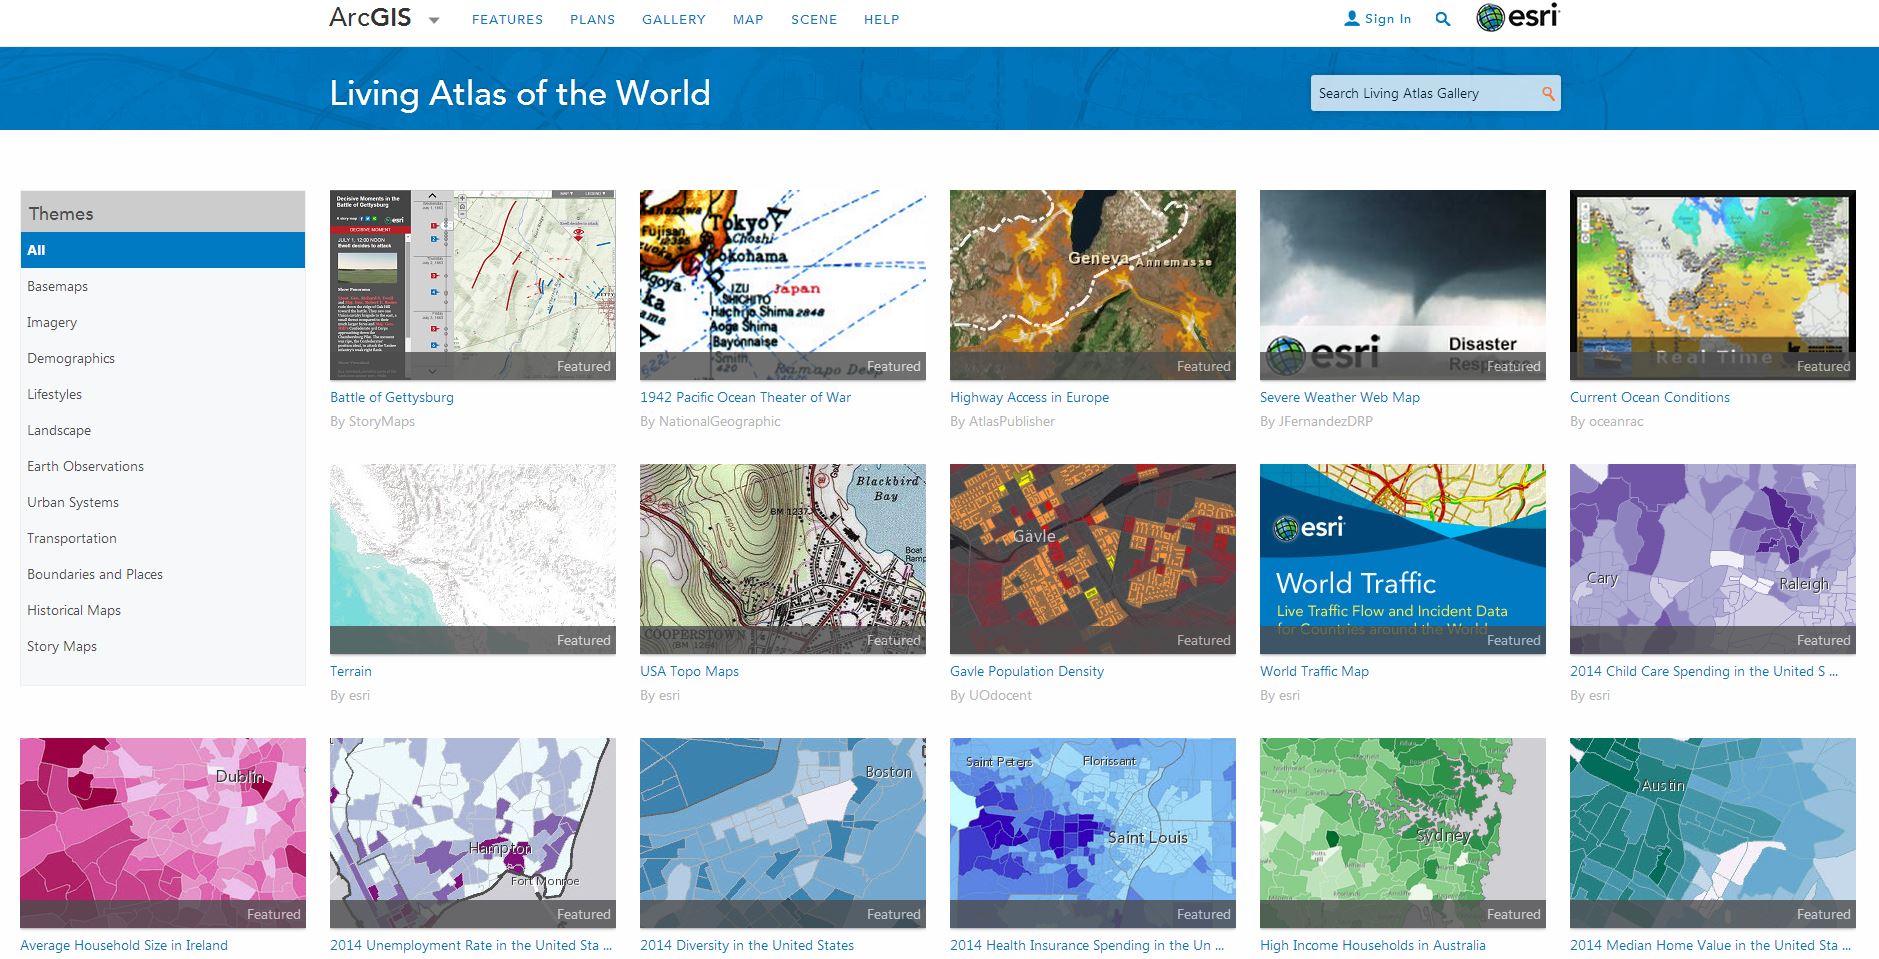Open the USA Topo Maps thumbnail

tap(783, 559)
